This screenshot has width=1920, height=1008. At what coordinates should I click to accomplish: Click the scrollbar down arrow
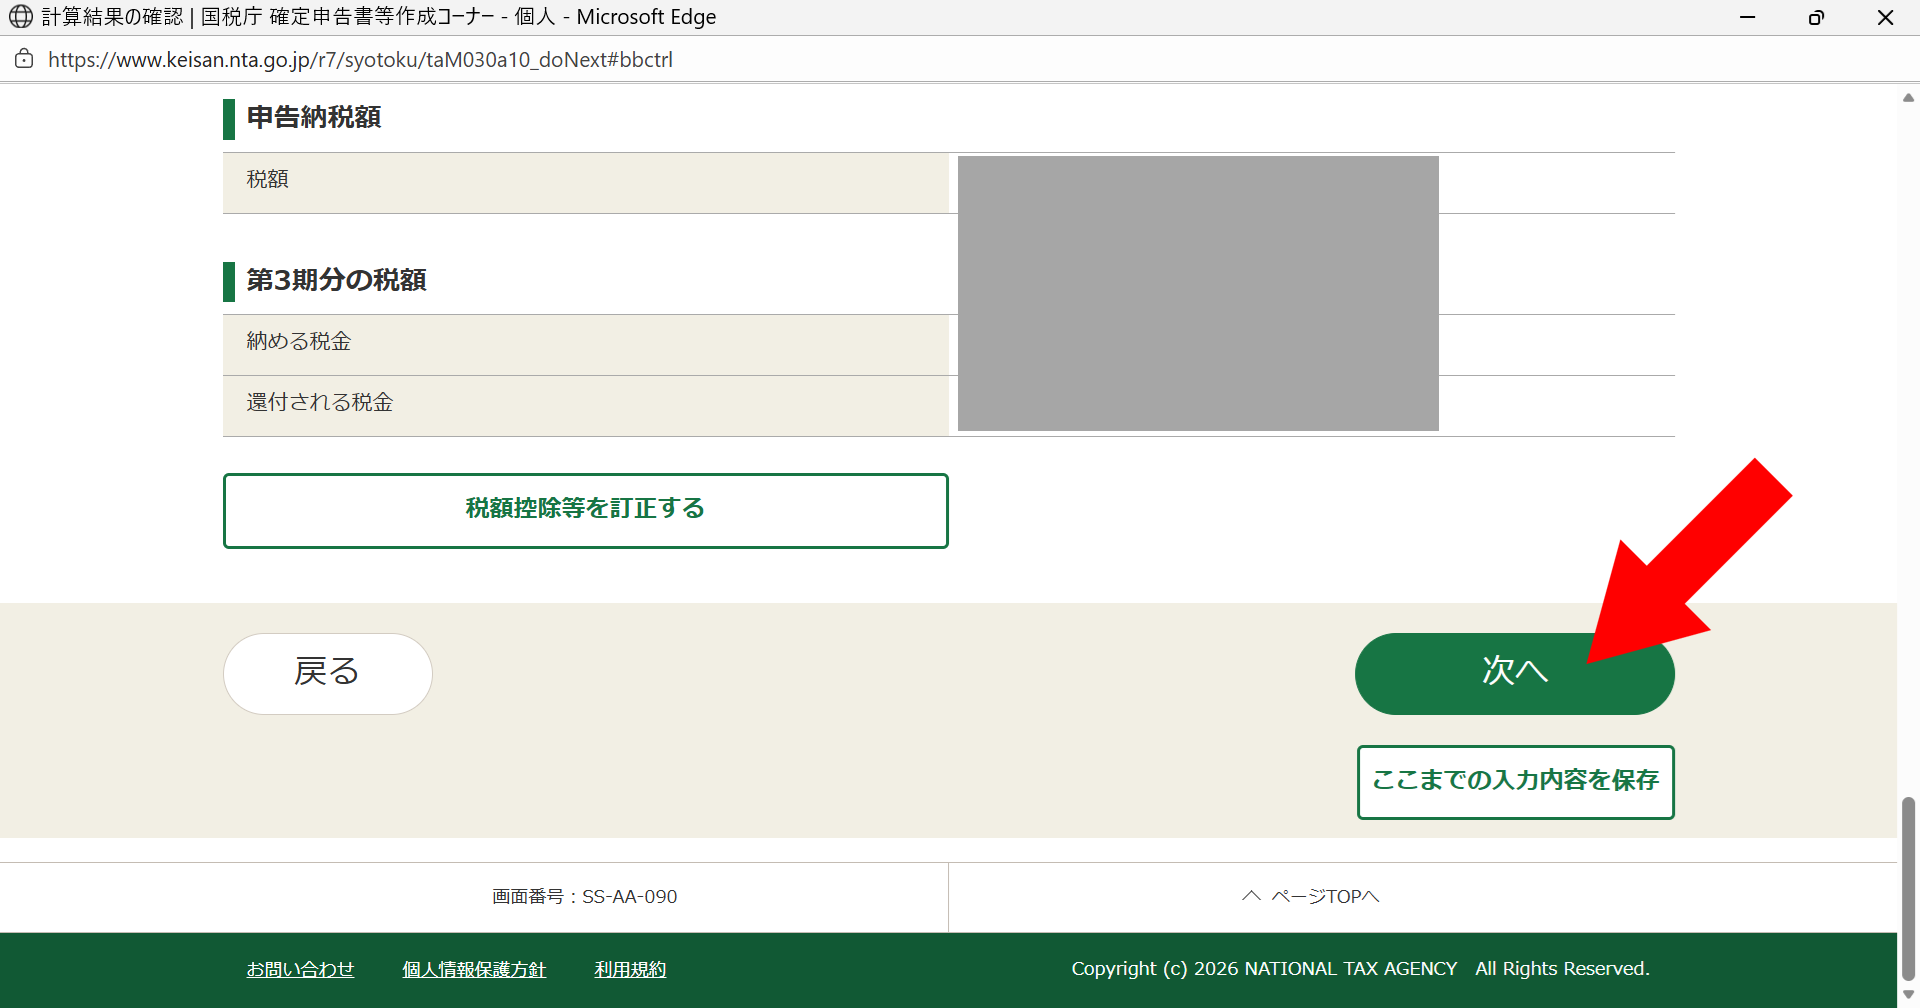[x=1908, y=994]
